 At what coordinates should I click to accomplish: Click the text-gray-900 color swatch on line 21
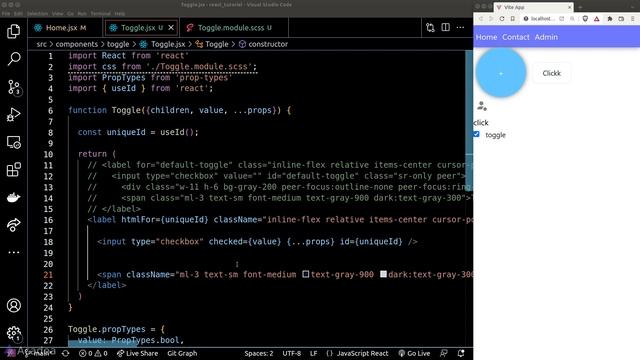click(x=305, y=274)
